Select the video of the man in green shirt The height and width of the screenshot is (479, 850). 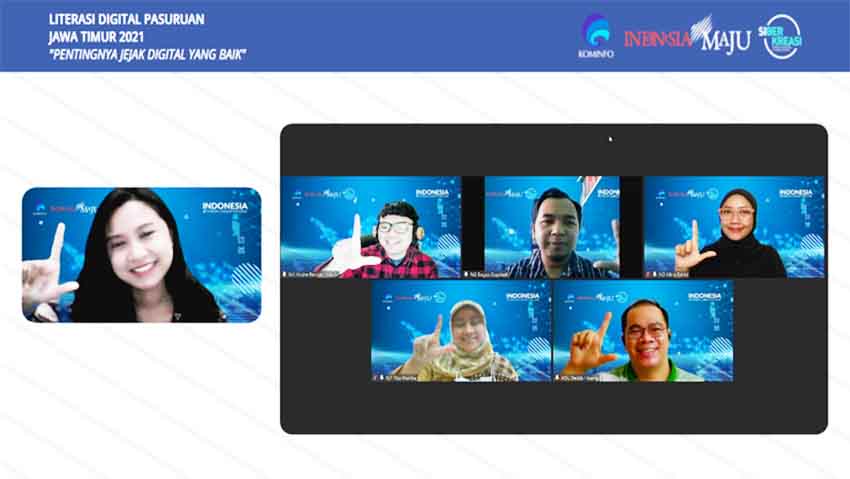click(643, 331)
